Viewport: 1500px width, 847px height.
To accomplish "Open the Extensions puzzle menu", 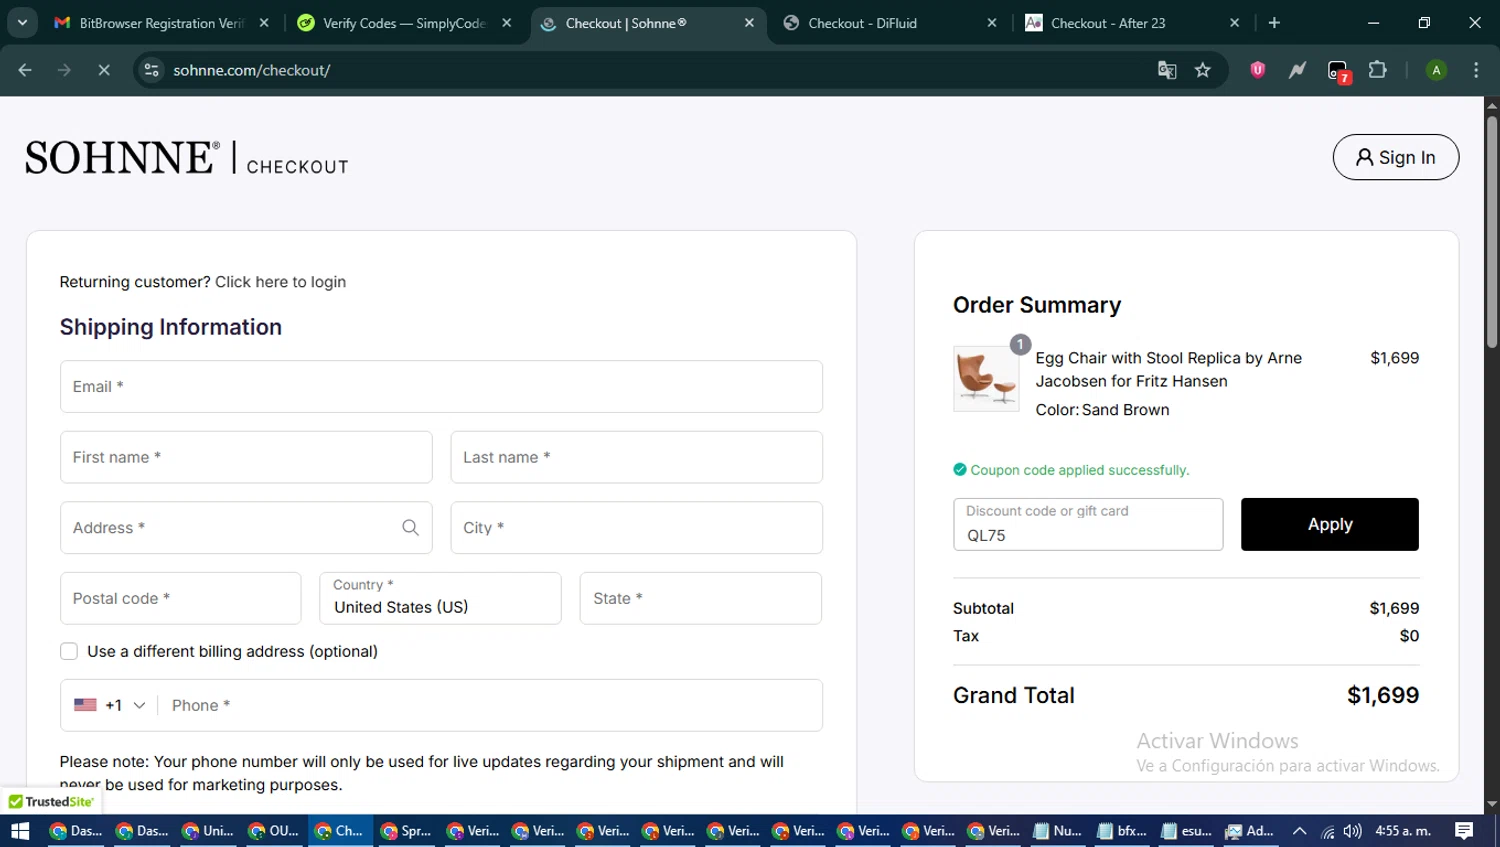I will pyautogui.click(x=1378, y=70).
